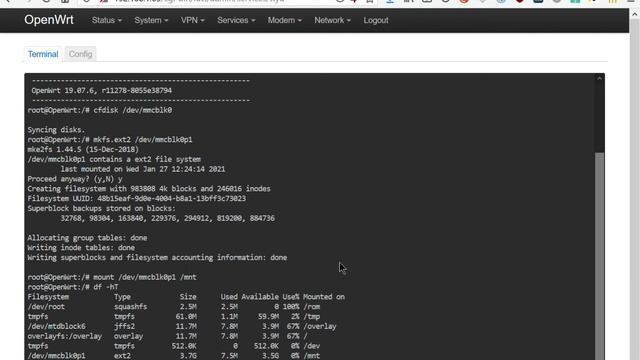Click the browser page scroll-up arrow
The image size is (640, 360).
(x=635, y=14)
